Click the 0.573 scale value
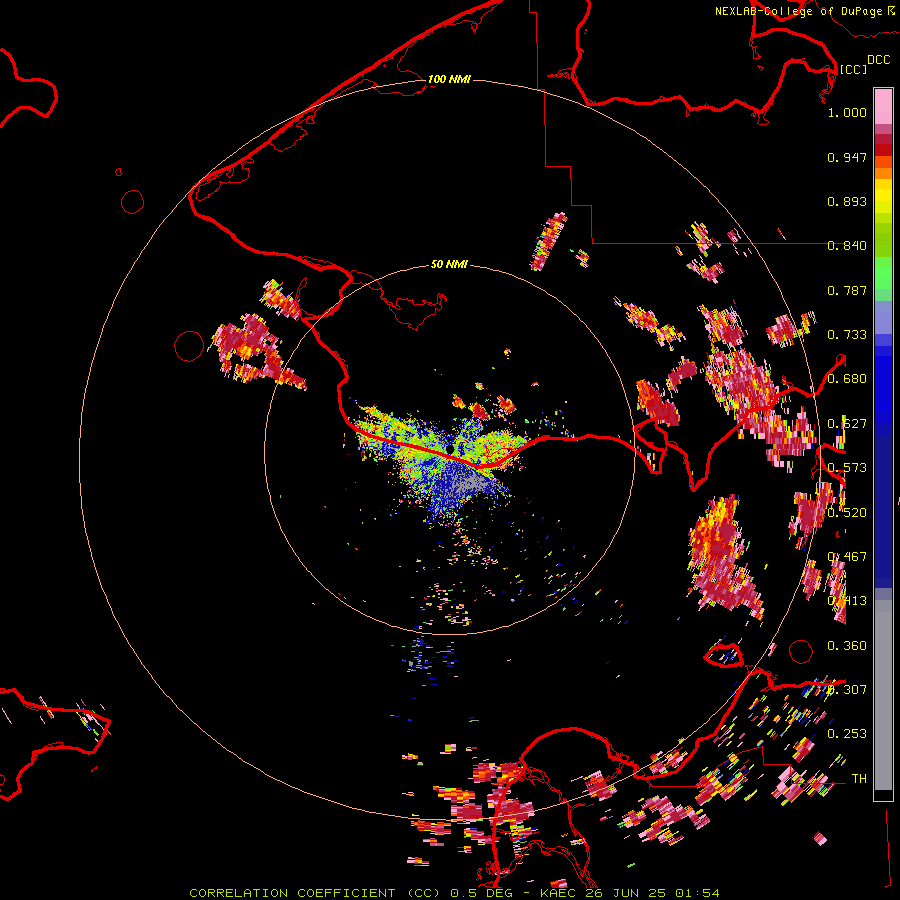The height and width of the screenshot is (900, 900). tap(847, 468)
